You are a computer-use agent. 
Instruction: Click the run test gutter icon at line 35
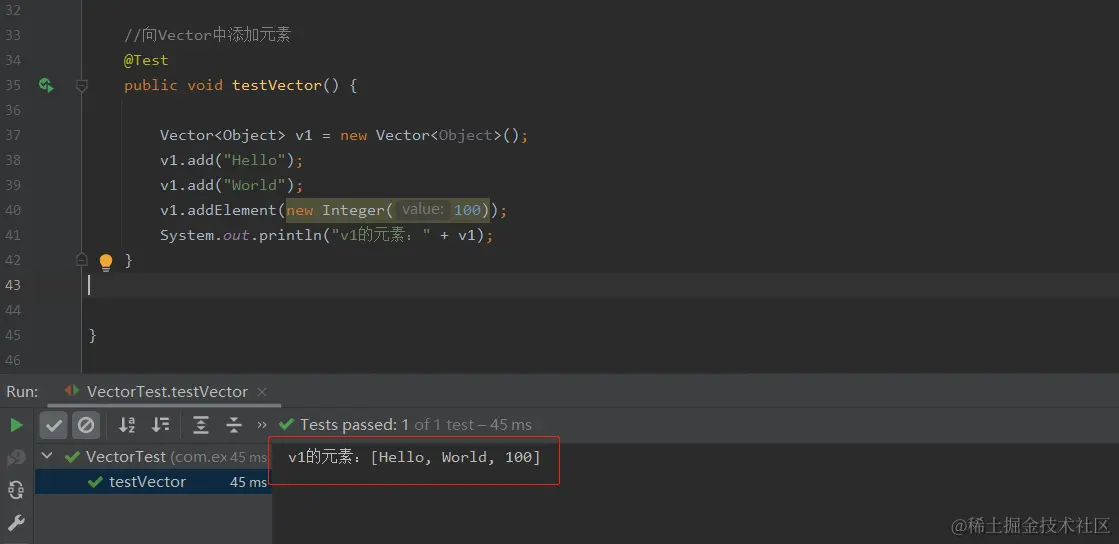coord(46,86)
